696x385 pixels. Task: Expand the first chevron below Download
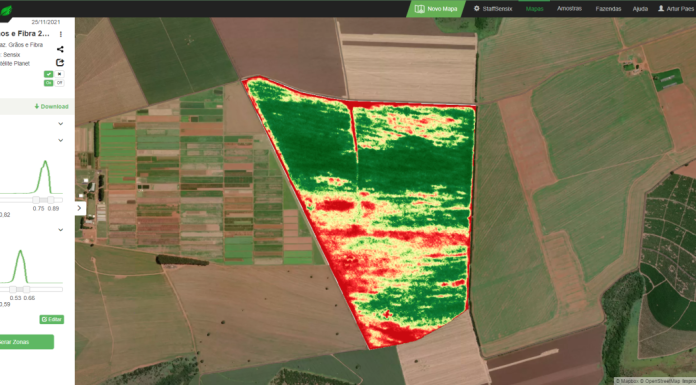tap(61, 124)
